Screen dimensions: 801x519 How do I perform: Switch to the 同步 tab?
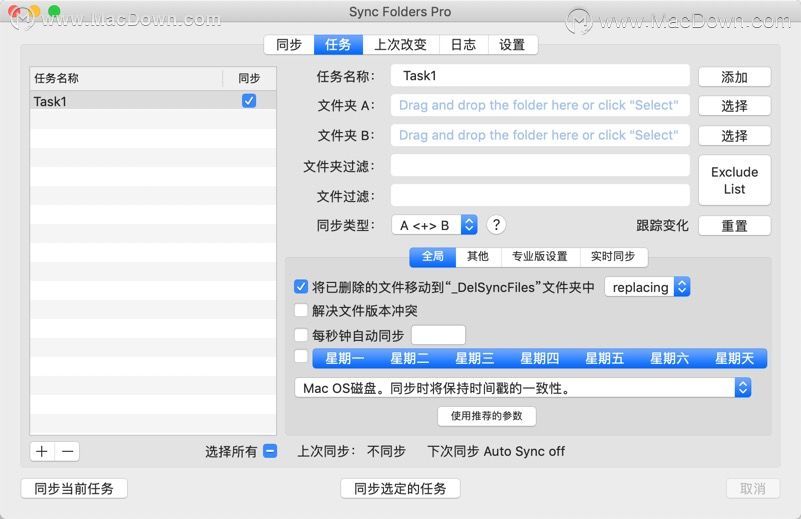(289, 45)
